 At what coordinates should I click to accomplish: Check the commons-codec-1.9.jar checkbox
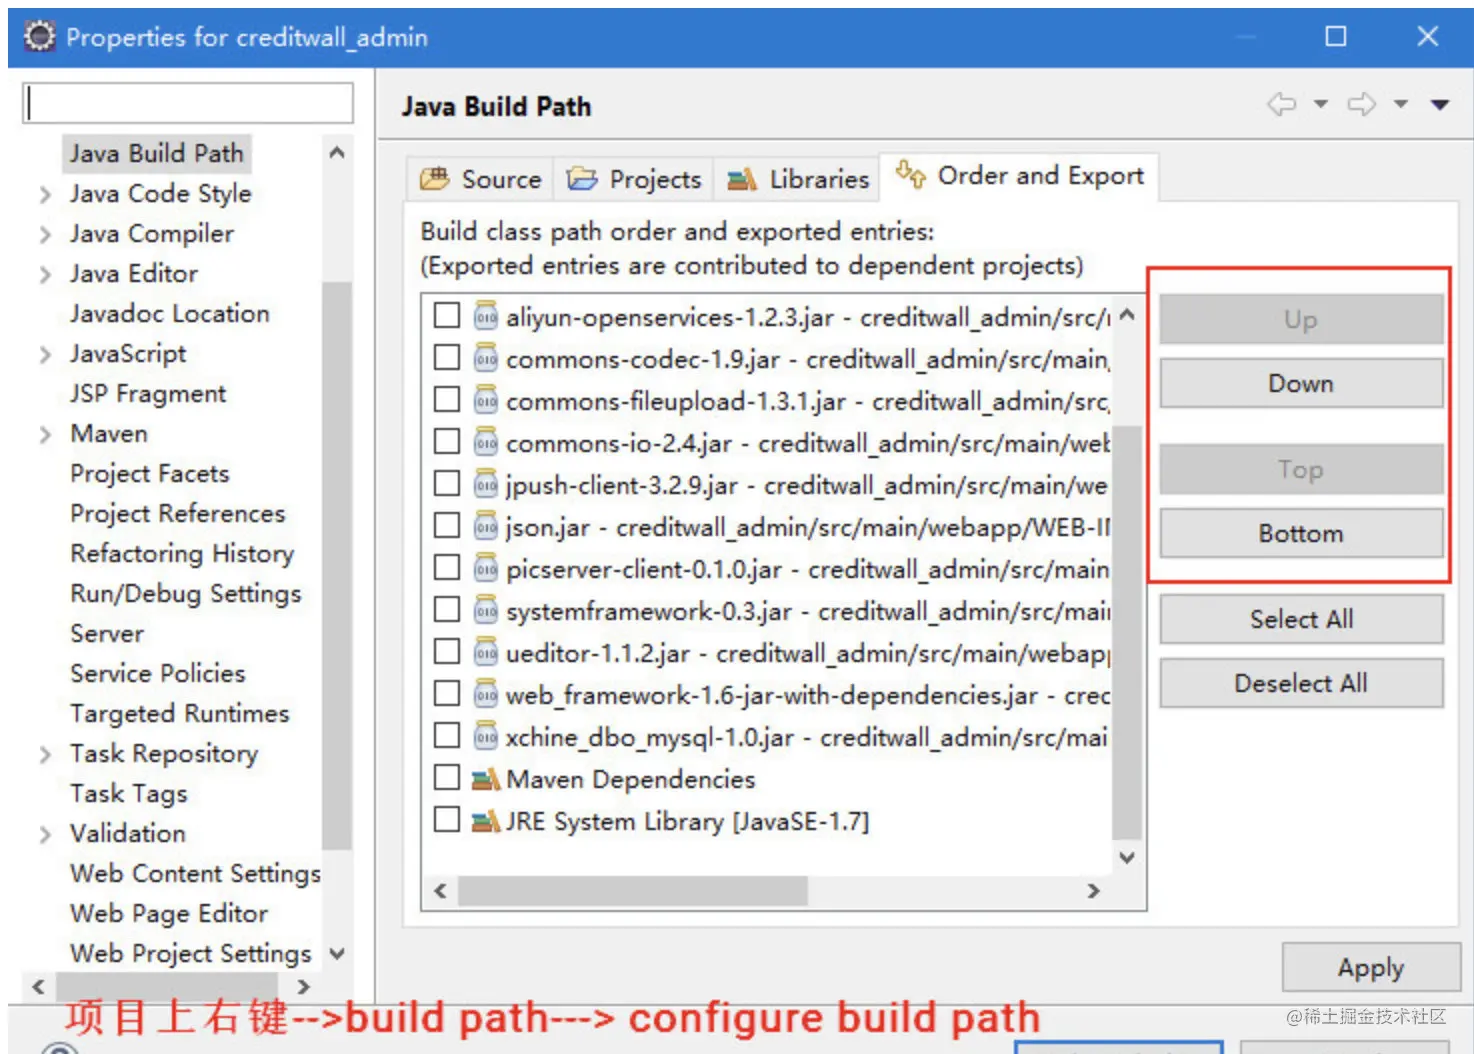click(x=446, y=358)
